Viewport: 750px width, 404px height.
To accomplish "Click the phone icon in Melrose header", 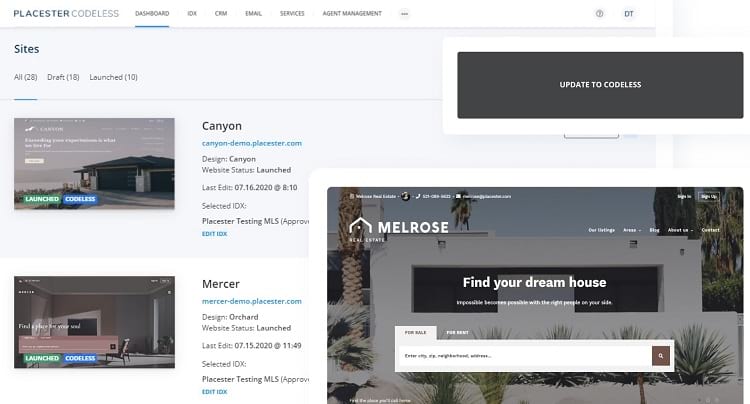I will [x=418, y=196].
